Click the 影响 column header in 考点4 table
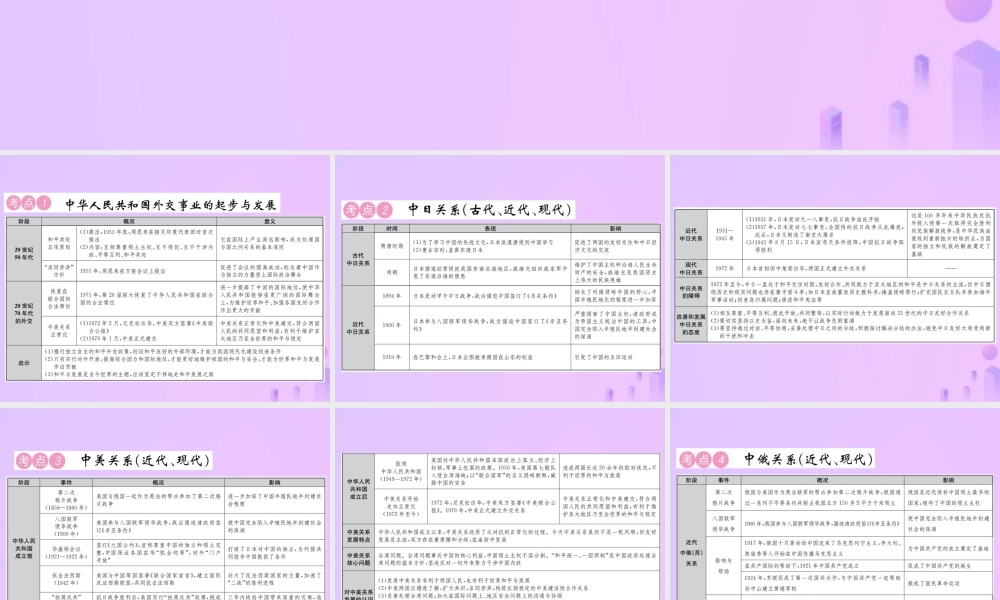Viewport: 1000px width, 600px height. tap(948, 480)
